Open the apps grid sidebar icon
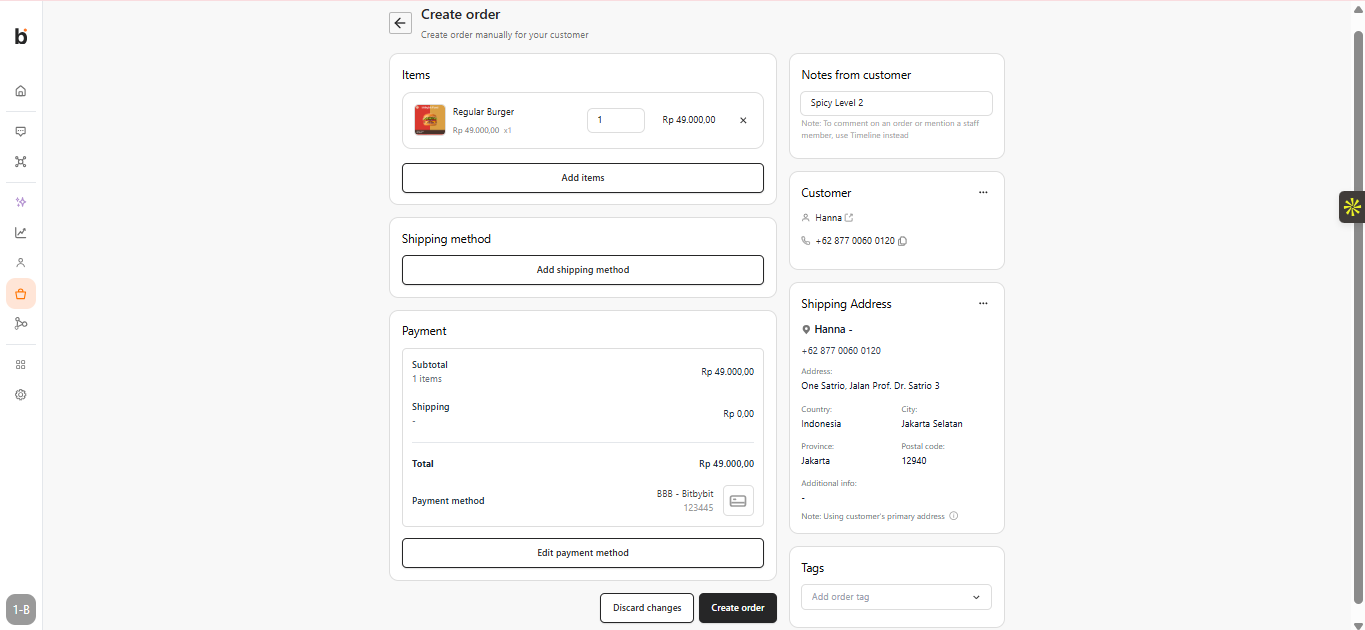1365x630 pixels. point(20,365)
